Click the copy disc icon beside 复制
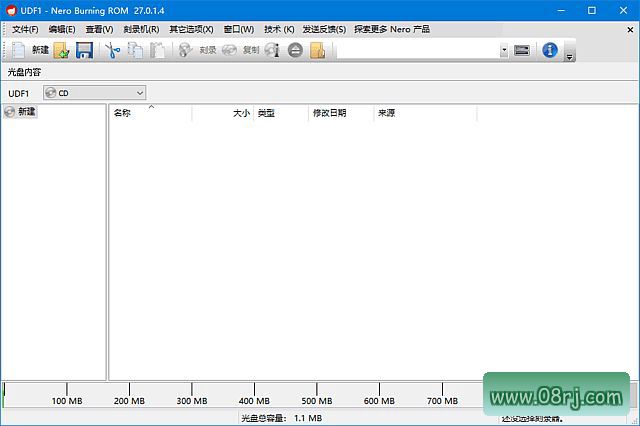The width and height of the screenshot is (640, 426). pyautogui.click(x=229, y=50)
